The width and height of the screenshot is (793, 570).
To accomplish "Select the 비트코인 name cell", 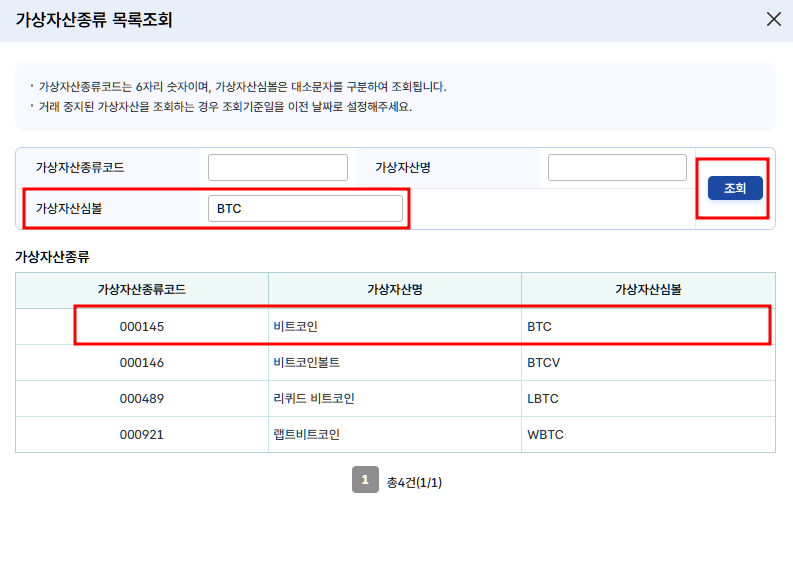I will (x=395, y=327).
